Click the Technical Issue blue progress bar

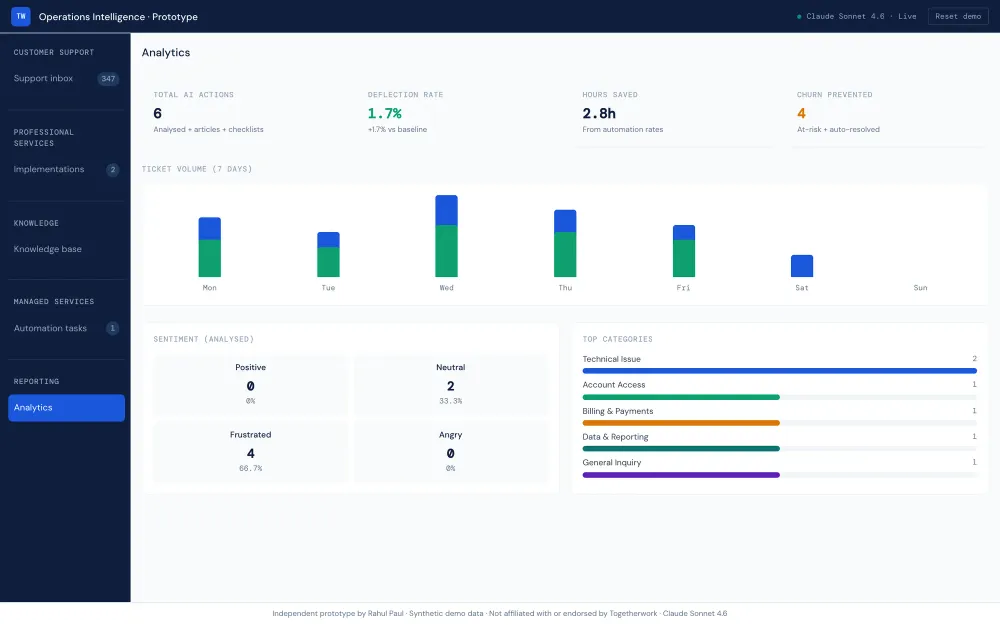[x=779, y=371]
